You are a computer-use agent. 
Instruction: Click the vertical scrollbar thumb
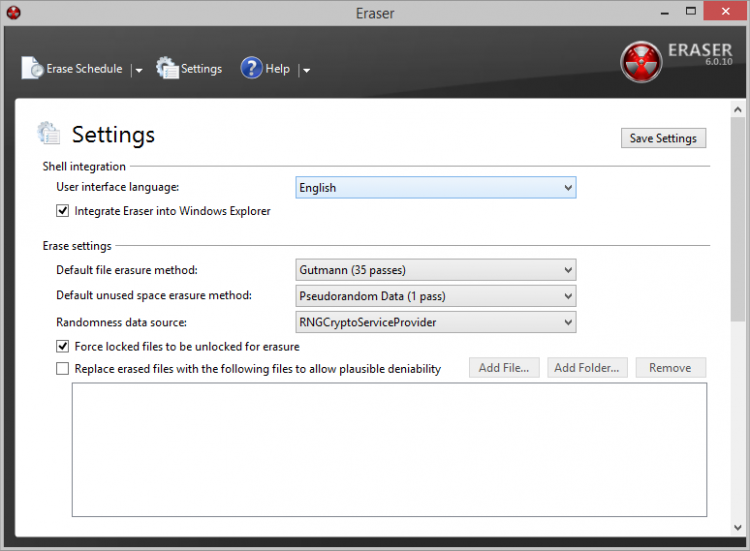[738, 219]
